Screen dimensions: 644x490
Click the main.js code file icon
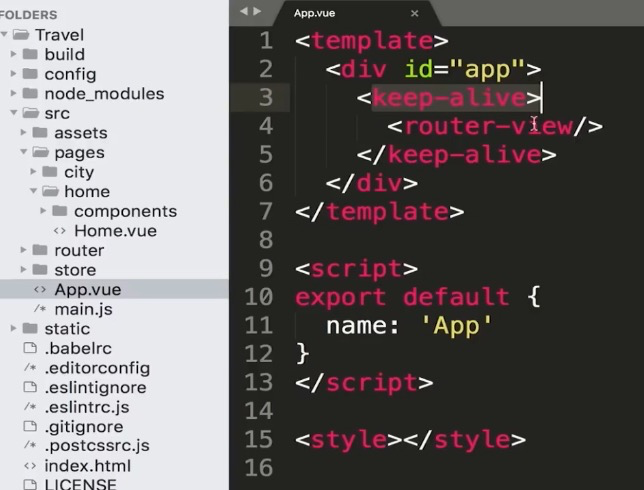[x=40, y=308]
